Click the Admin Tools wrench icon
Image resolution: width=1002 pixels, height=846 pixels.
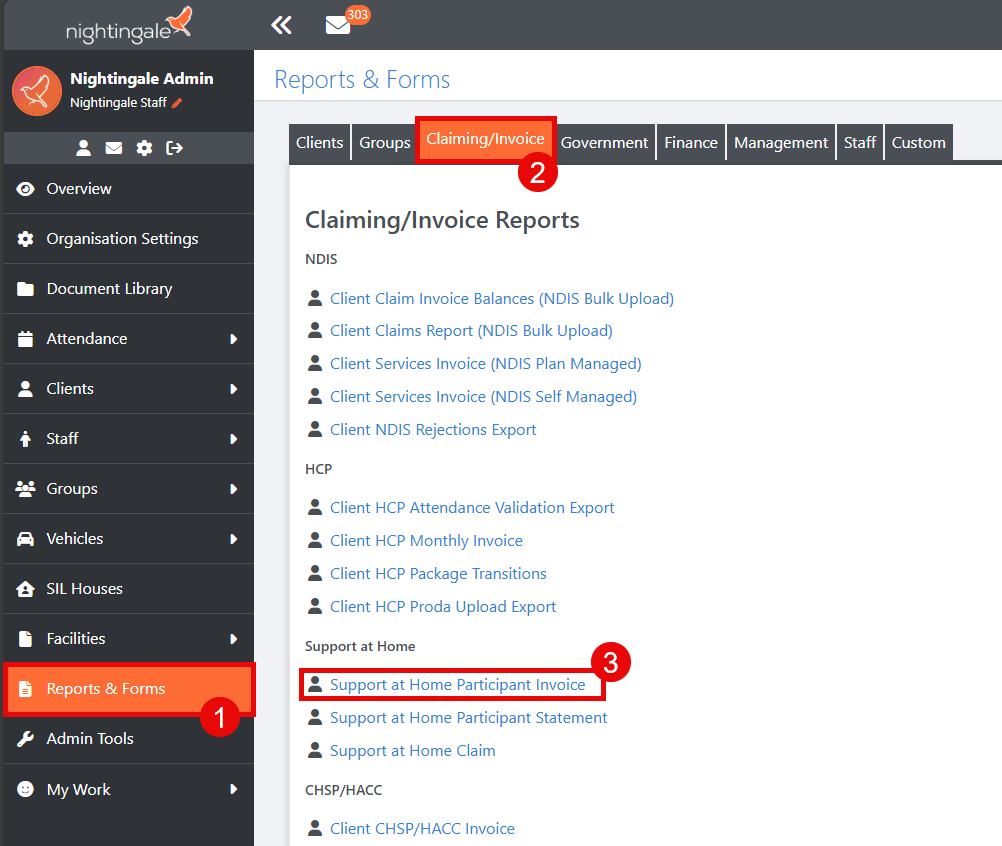25,739
